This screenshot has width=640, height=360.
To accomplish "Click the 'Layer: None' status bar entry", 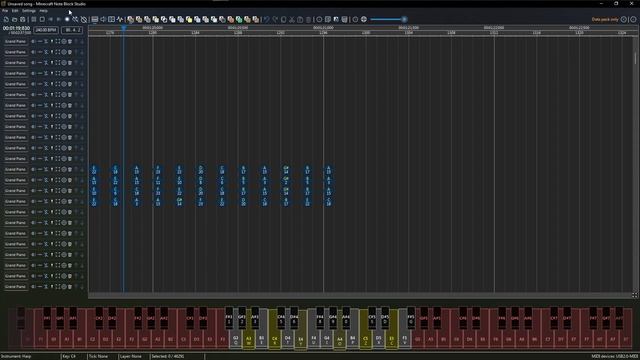I will [131, 356].
